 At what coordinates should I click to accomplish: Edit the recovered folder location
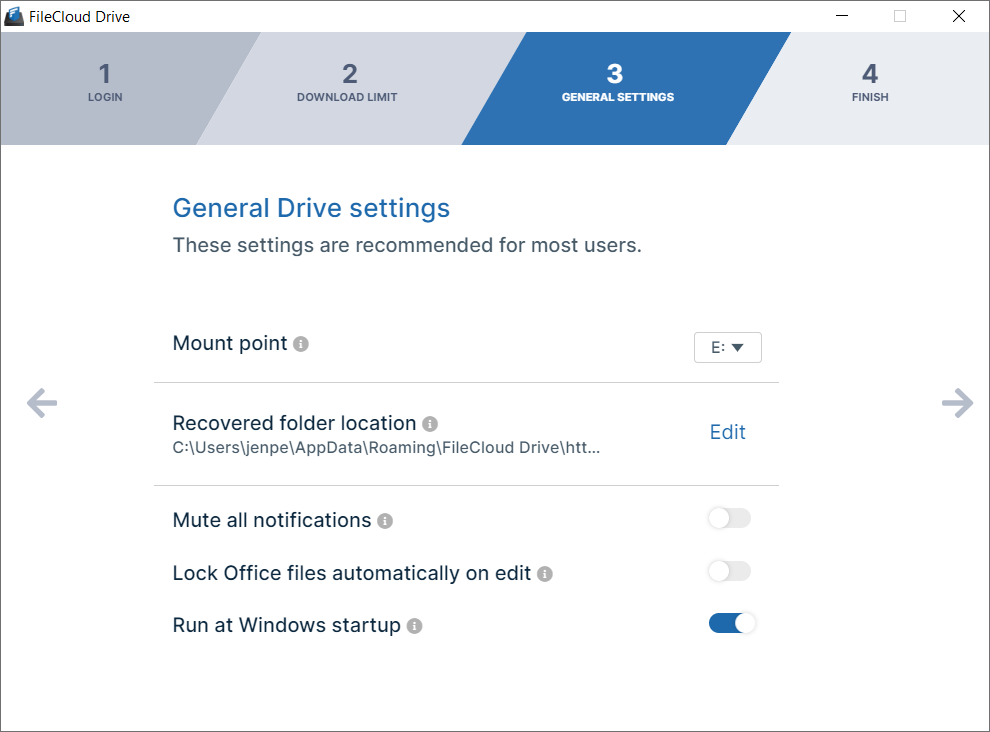coord(727,432)
